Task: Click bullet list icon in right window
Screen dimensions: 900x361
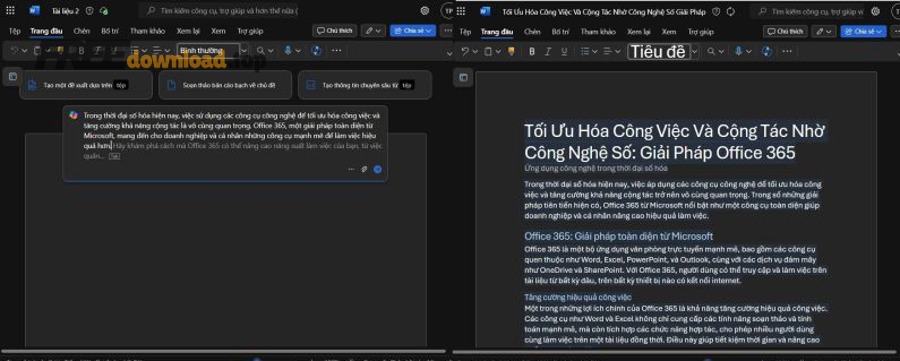Action: pyautogui.click(x=585, y=51)
